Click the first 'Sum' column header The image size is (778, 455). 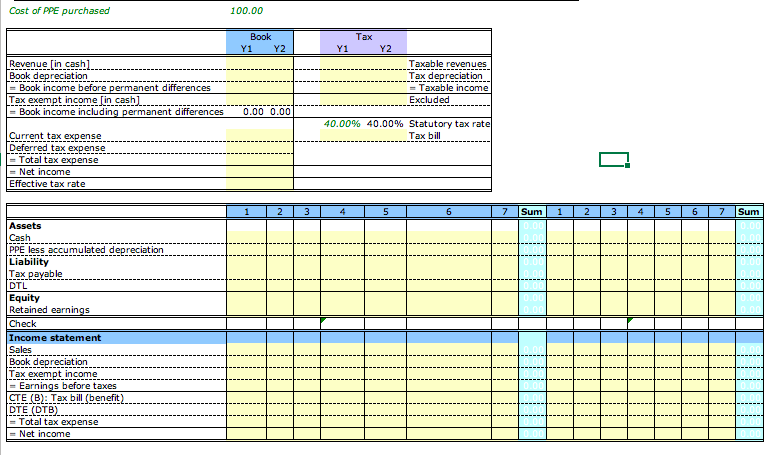531,212
